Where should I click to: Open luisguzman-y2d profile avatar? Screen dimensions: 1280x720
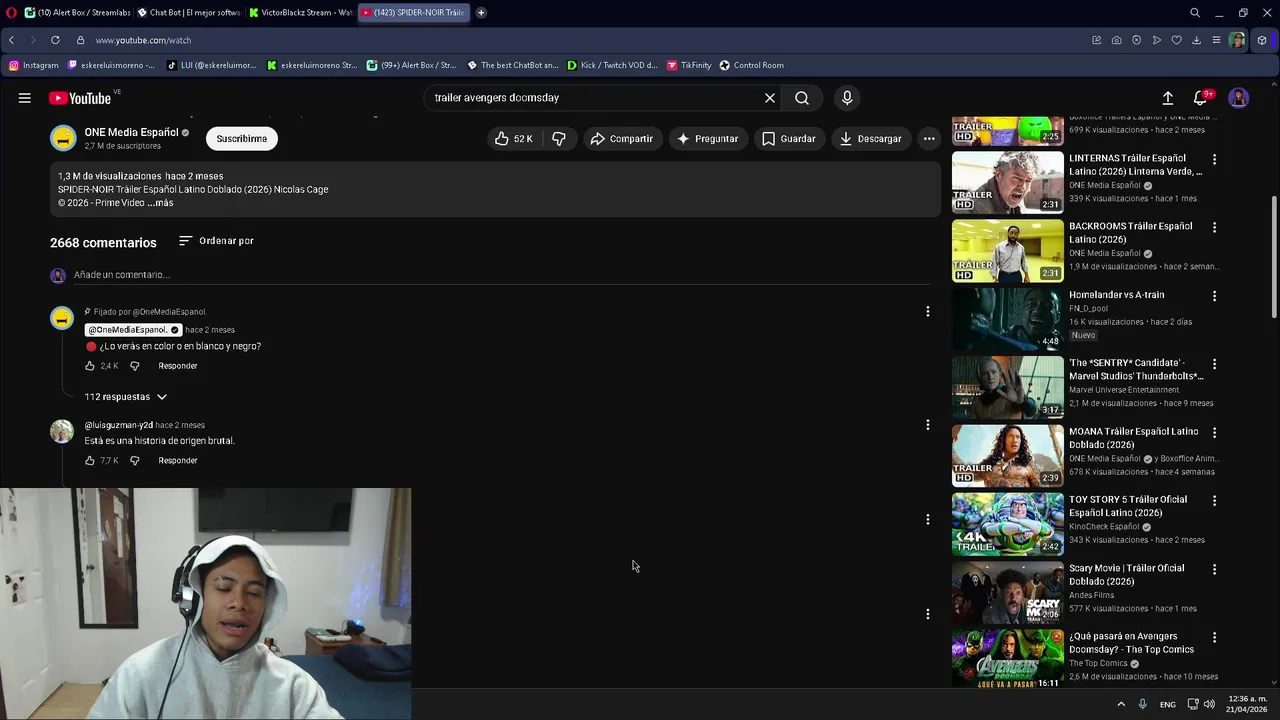pos(62,431)
